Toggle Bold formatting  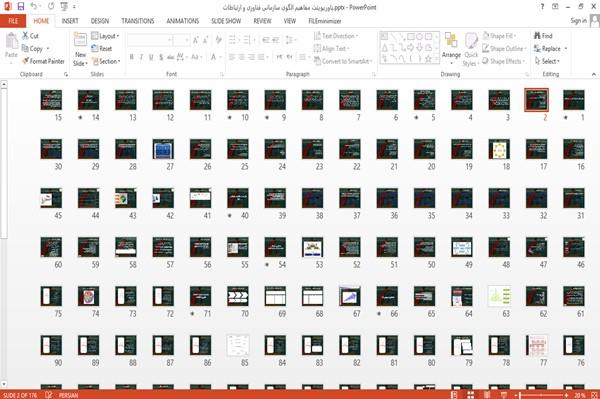coord(131,57)
